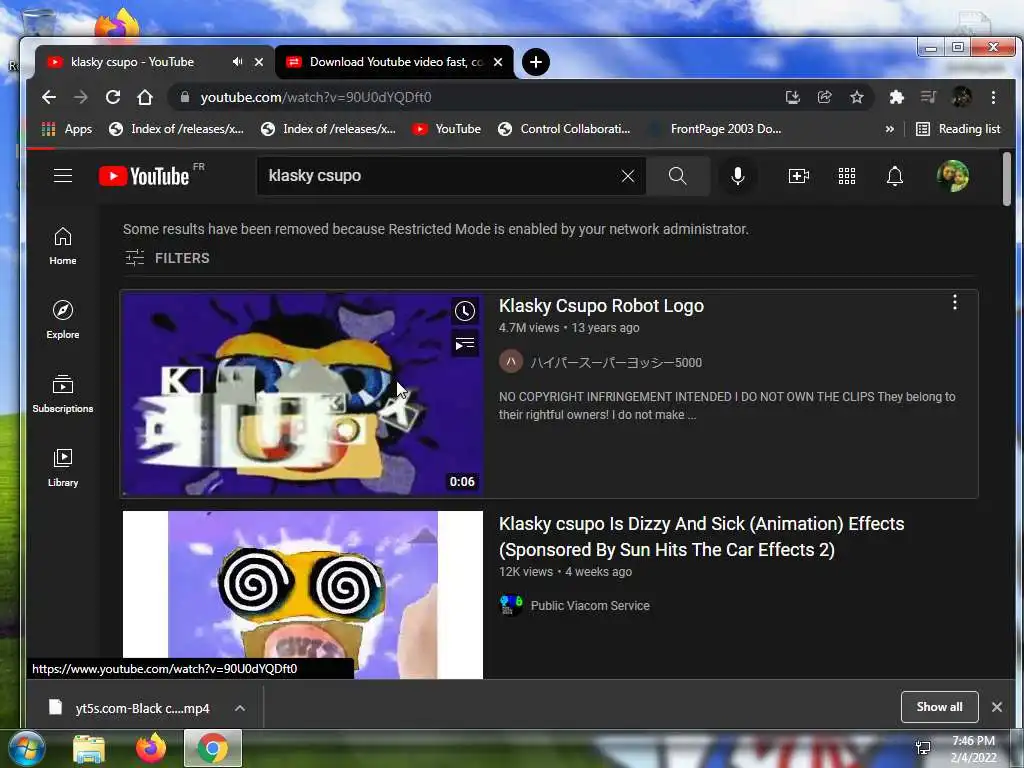Open the Klasky Csupo Robot Logo thumbnail

pyautogui.click(x=302, y=394)
